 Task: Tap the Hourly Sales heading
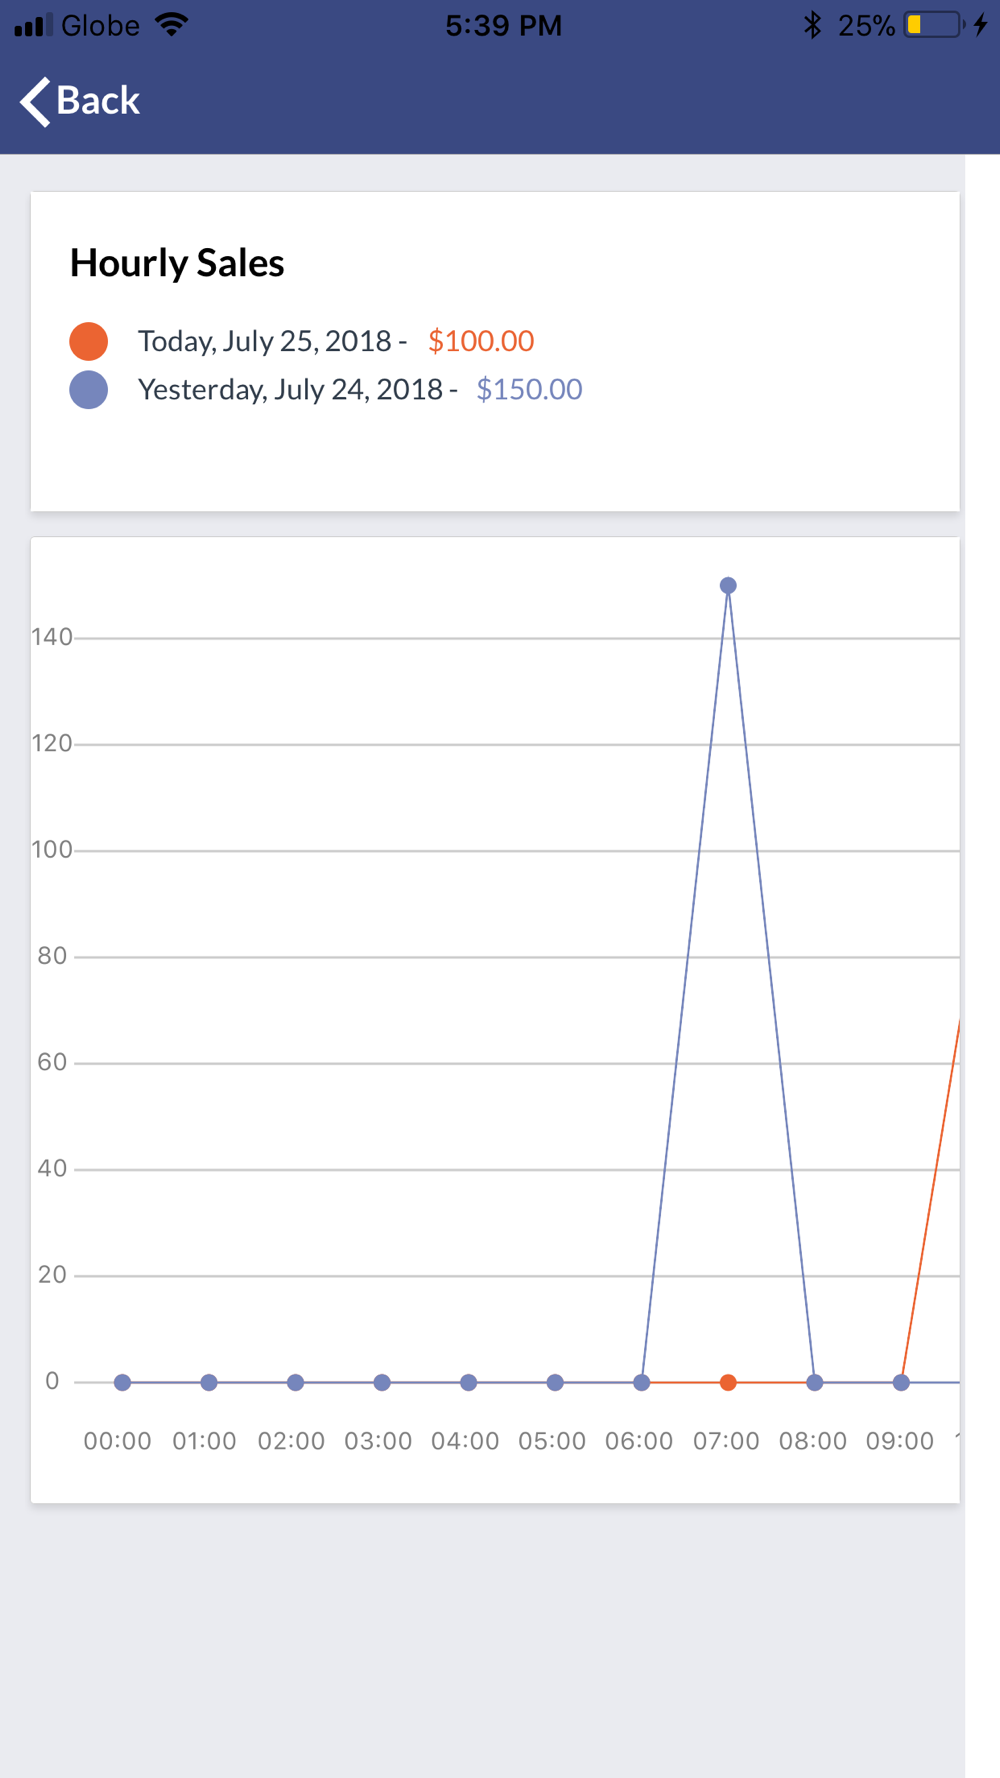[177, 263]
